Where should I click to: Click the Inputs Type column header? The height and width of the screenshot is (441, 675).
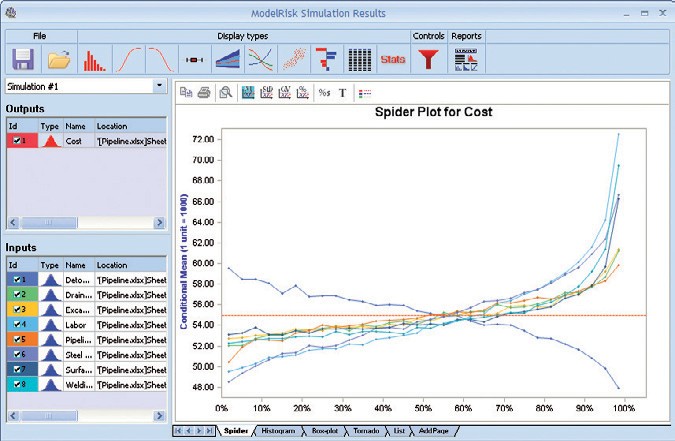[x=50, y=265]
